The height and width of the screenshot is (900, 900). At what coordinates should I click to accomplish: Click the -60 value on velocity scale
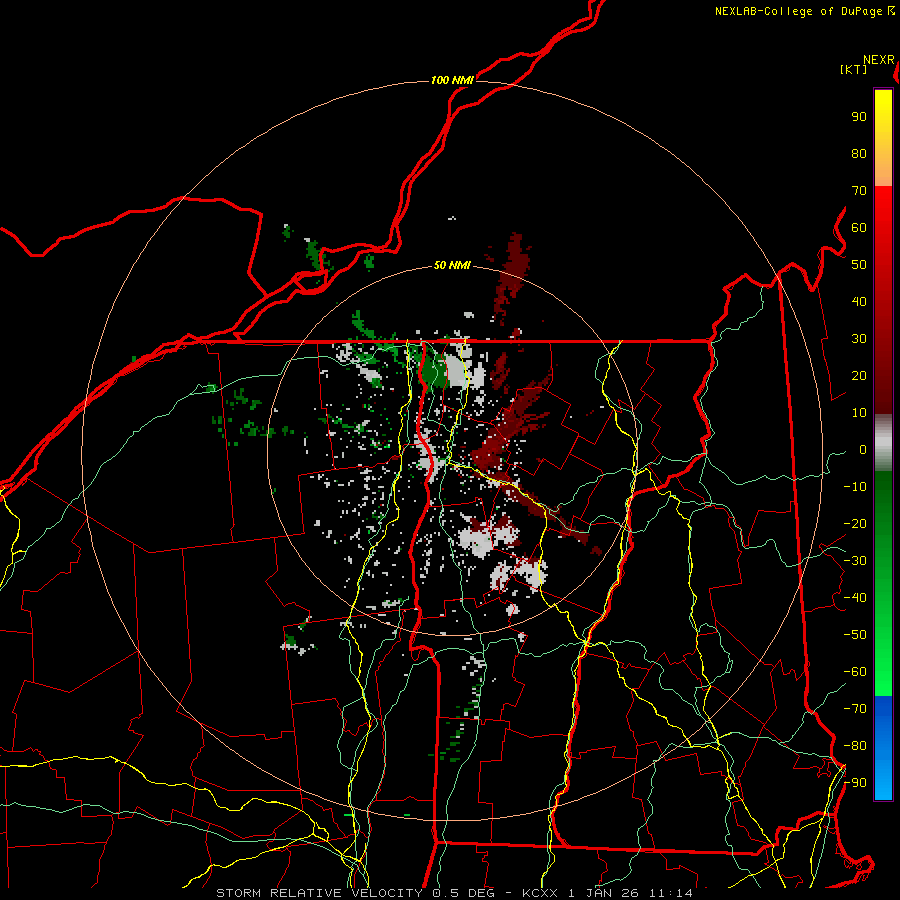click(x=855, y=672)
